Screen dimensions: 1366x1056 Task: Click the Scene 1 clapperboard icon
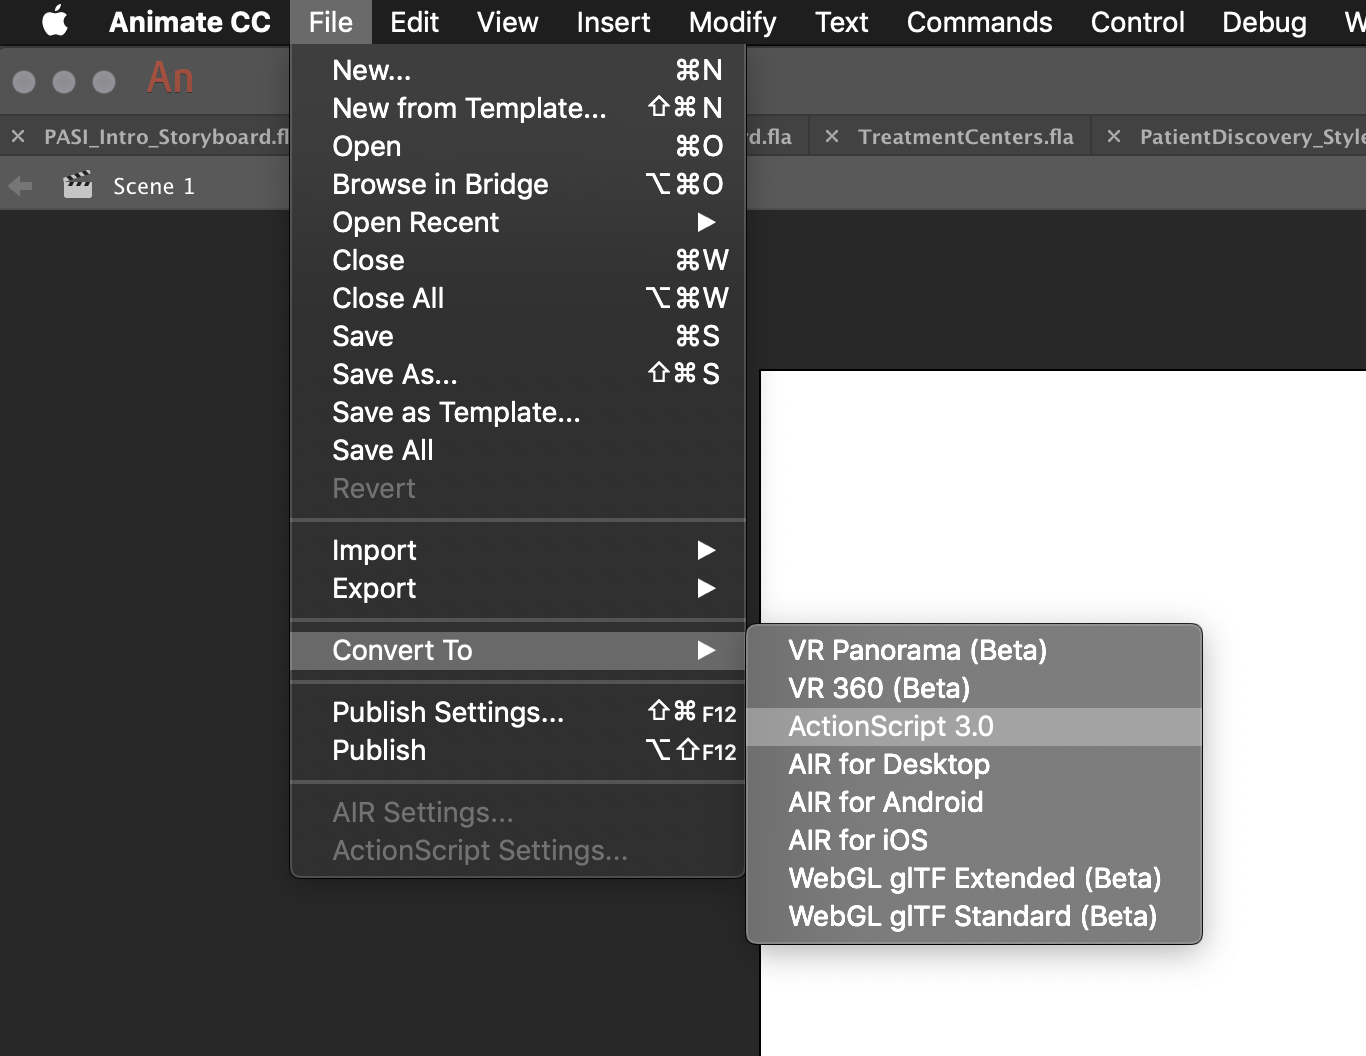pyautogui.click(x=78, y=185)
